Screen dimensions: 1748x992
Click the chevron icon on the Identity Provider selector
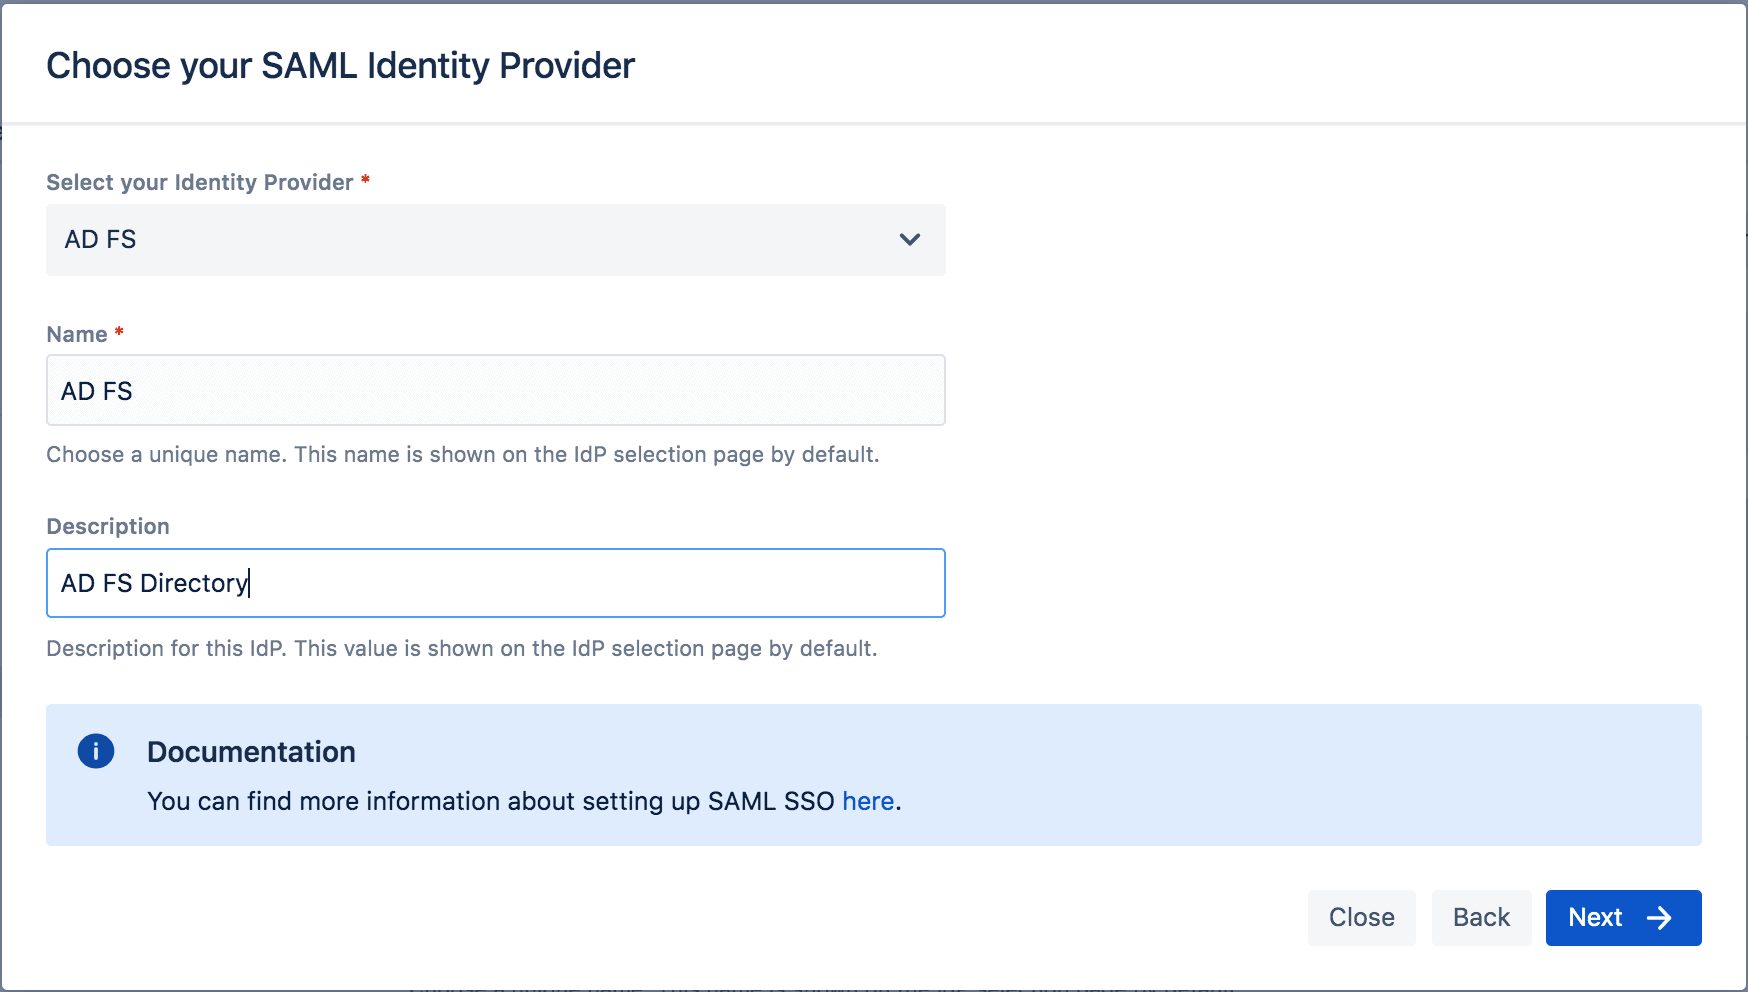[909, 240]
